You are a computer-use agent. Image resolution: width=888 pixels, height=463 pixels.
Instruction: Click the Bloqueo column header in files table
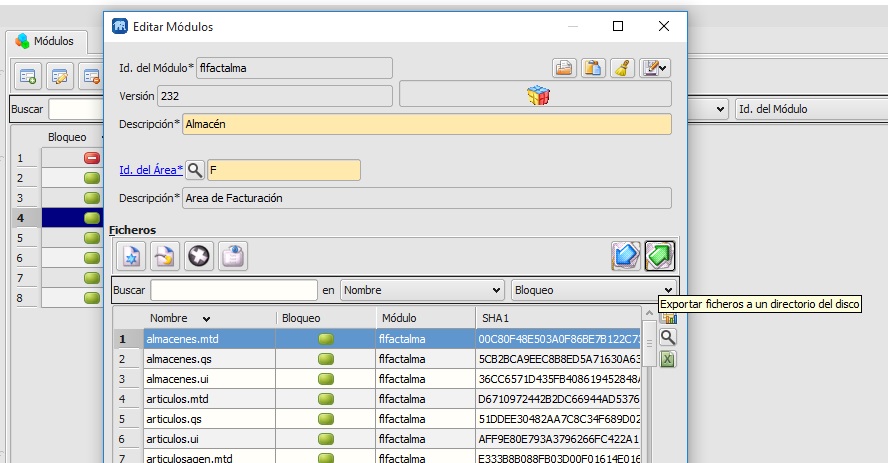pyautogui.click(x=326, y=318)
